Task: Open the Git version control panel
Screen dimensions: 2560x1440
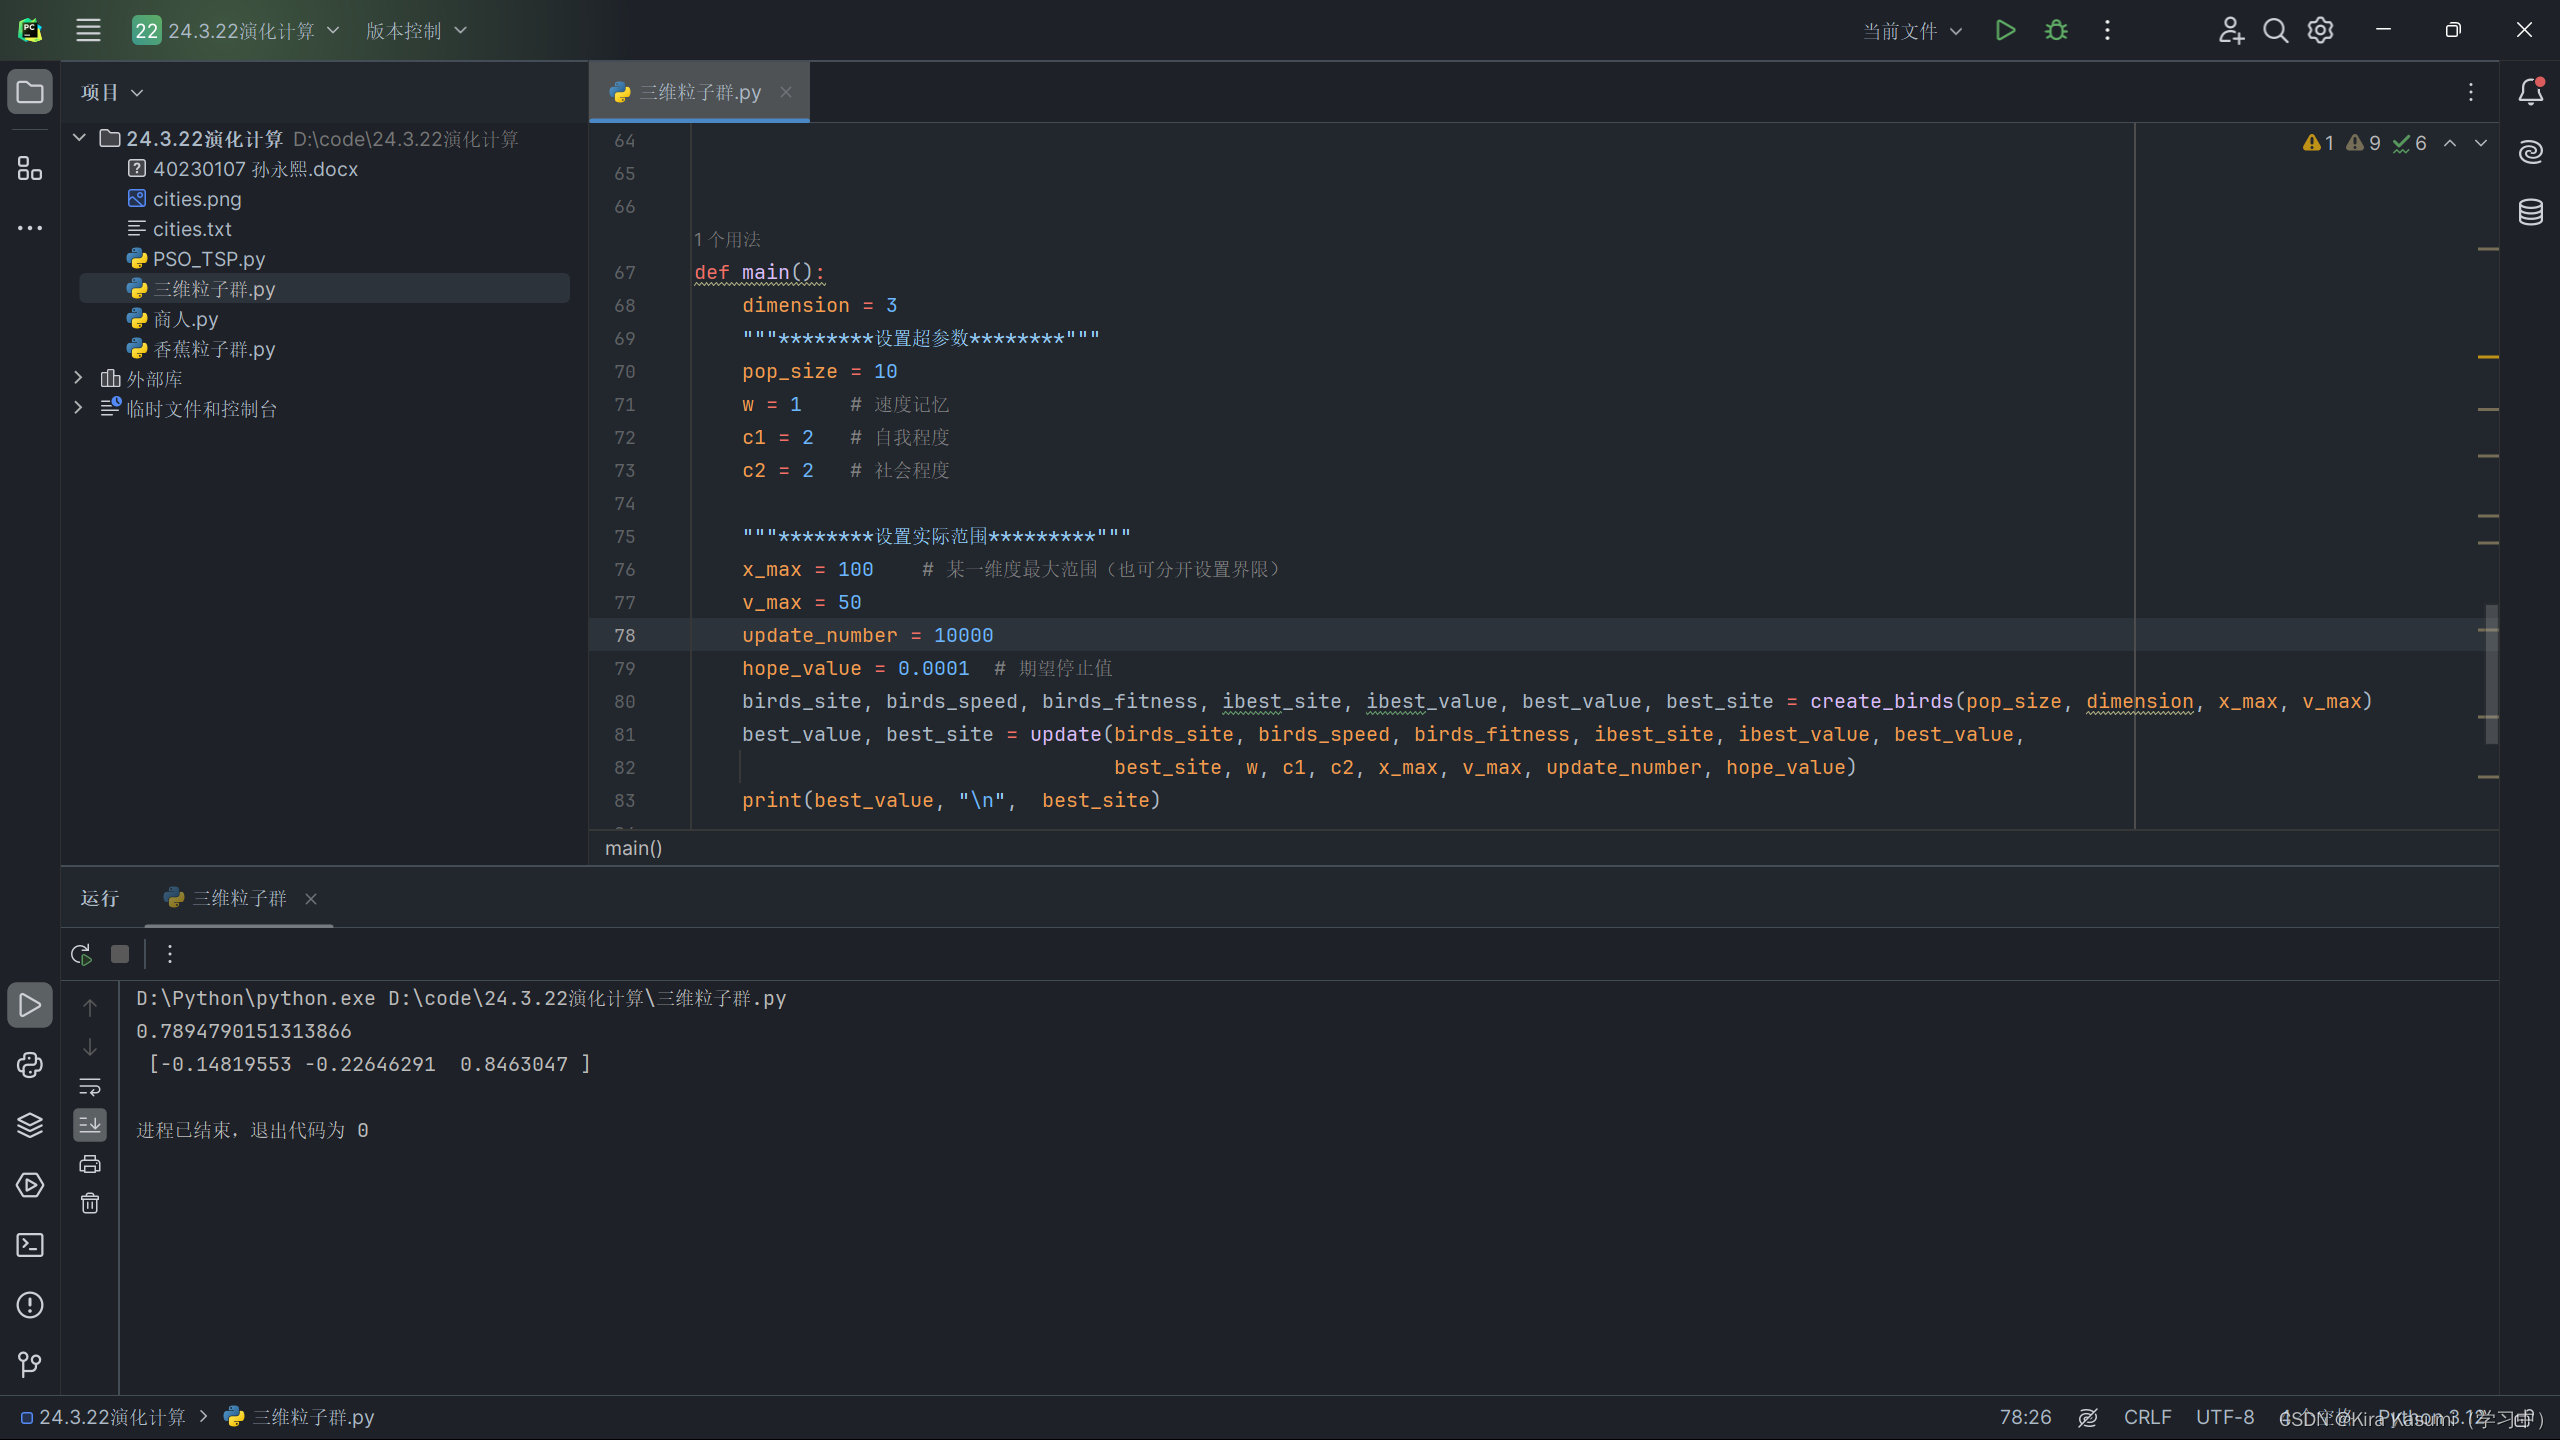Action: (x=30, y=1364)
